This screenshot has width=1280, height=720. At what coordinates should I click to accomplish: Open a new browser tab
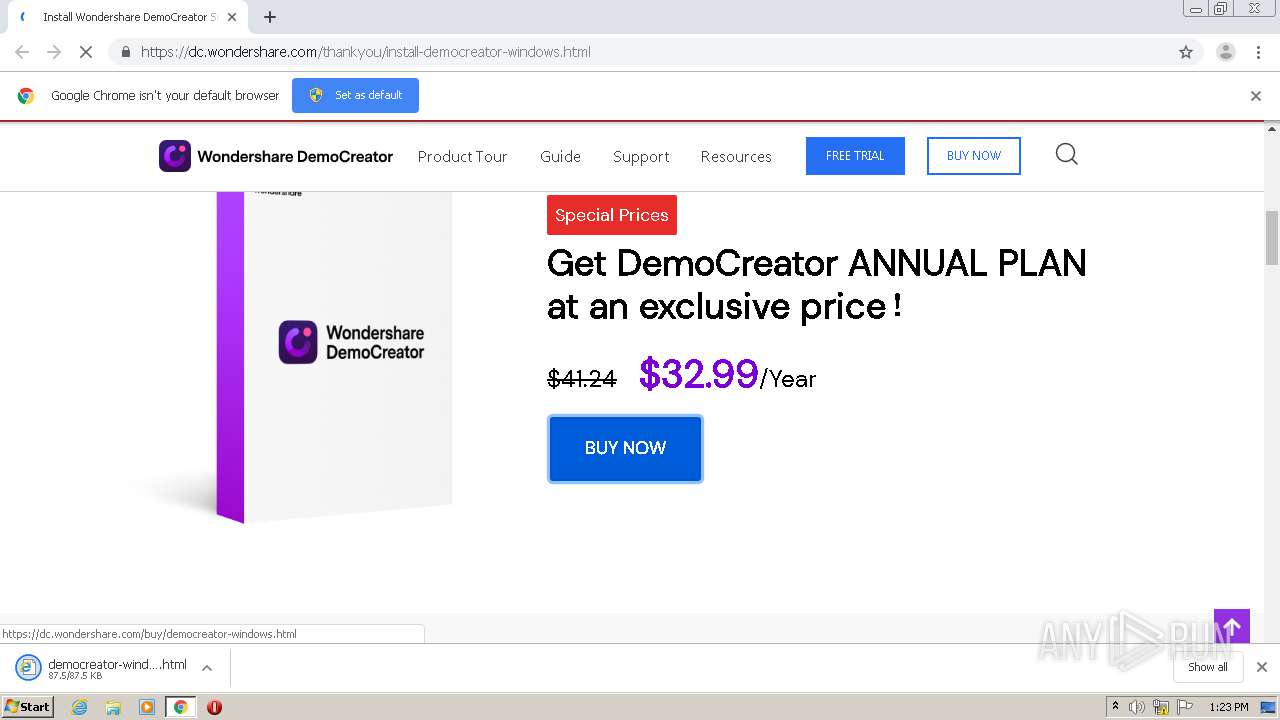[270, 17]
